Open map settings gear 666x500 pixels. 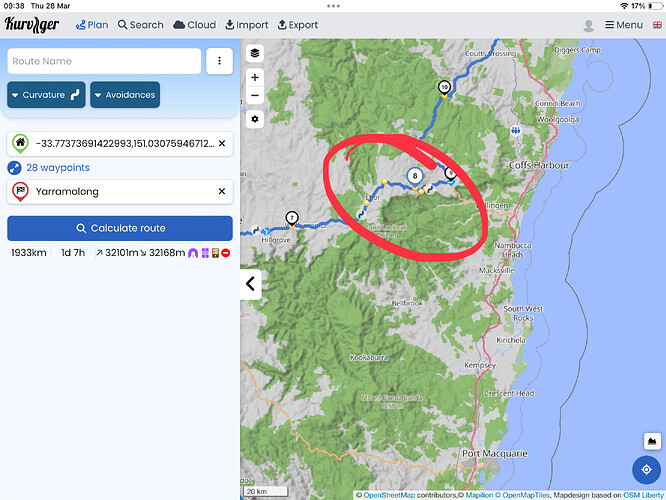(x=255, y=119)
